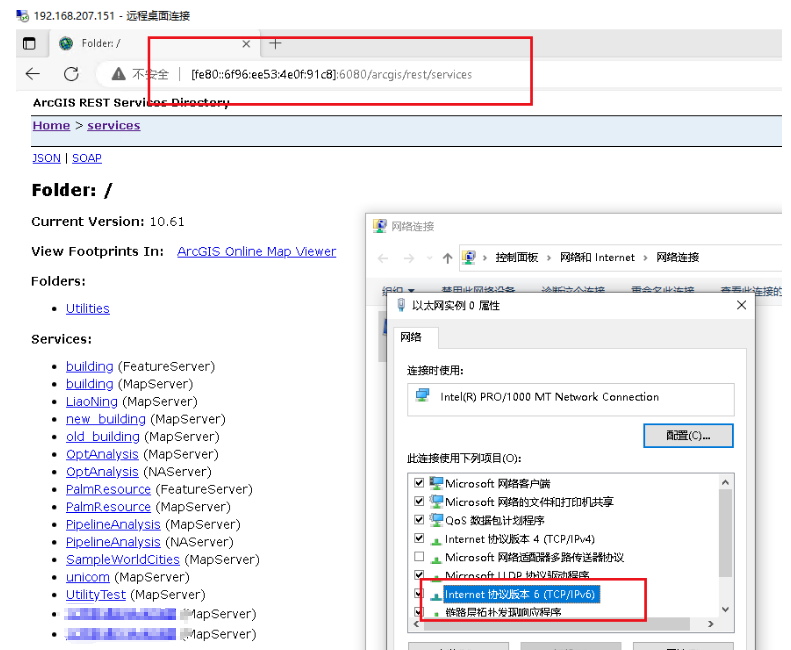The height and width of the screenshot is (650, 791).
Task: Click the QoS 数据包计划程序 item icon
Action: pyautogui.click(x=436, y=520)
